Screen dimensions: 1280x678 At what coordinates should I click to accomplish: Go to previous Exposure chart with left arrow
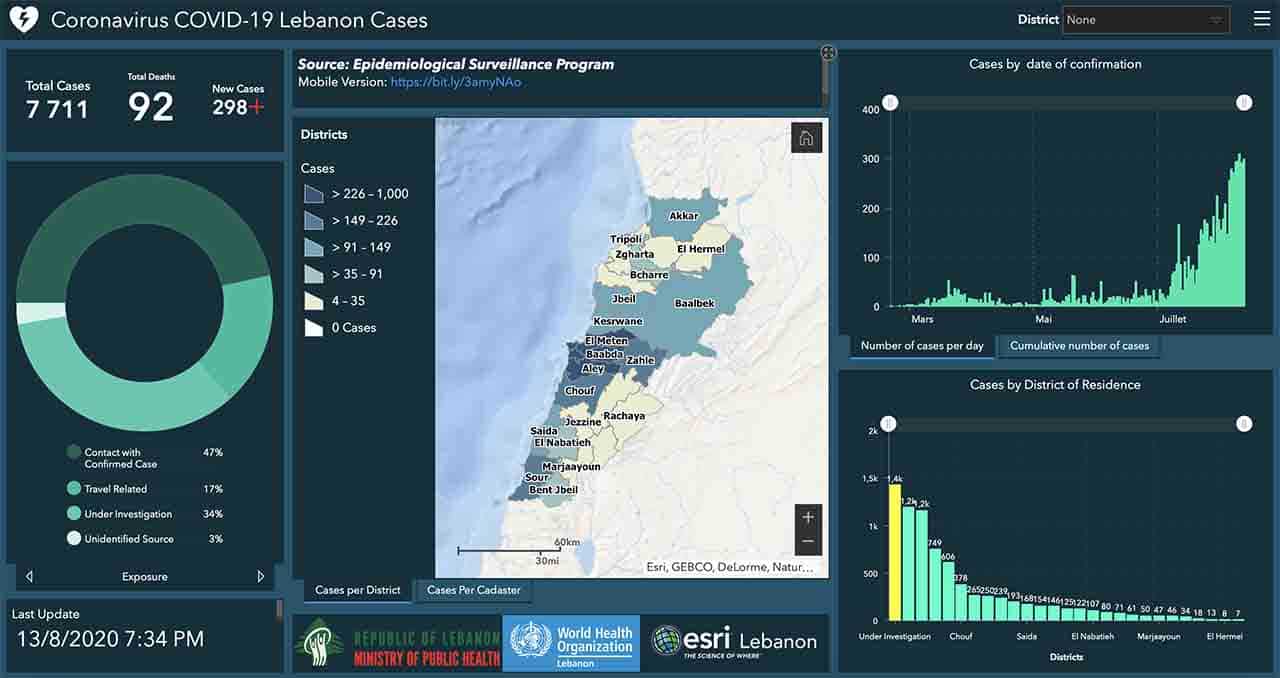29,576
